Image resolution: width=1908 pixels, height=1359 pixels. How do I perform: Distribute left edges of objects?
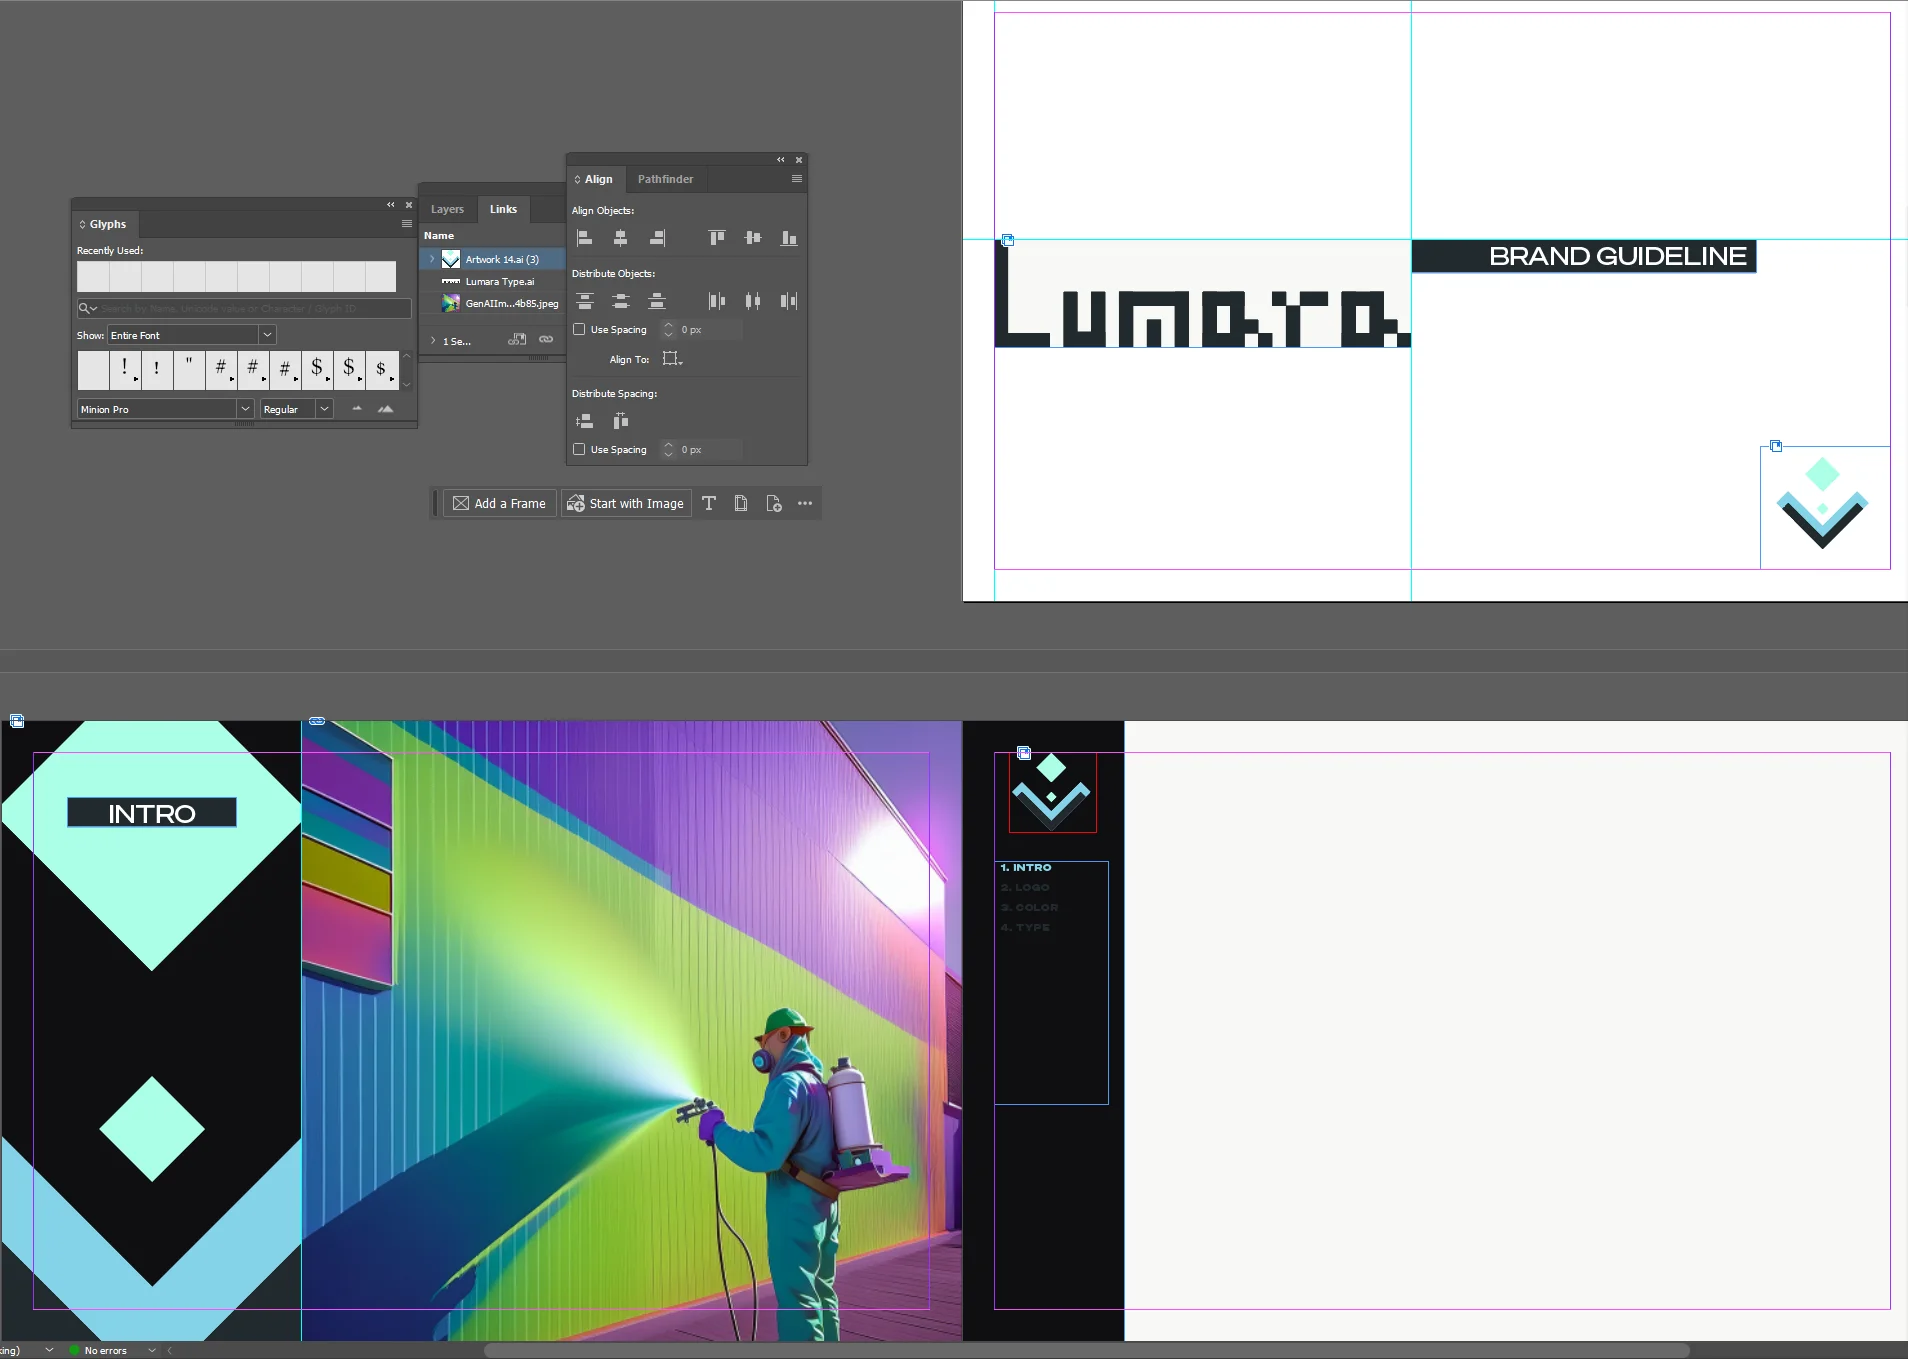(x=717, y=301)
